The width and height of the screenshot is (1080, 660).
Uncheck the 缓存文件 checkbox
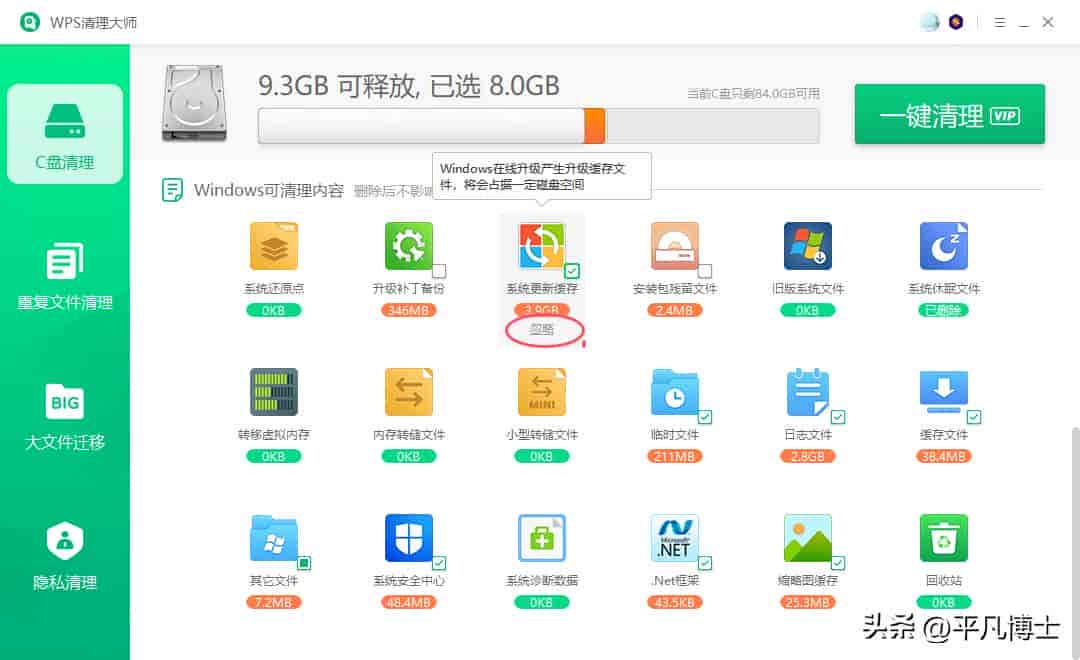tap(974, 417)
